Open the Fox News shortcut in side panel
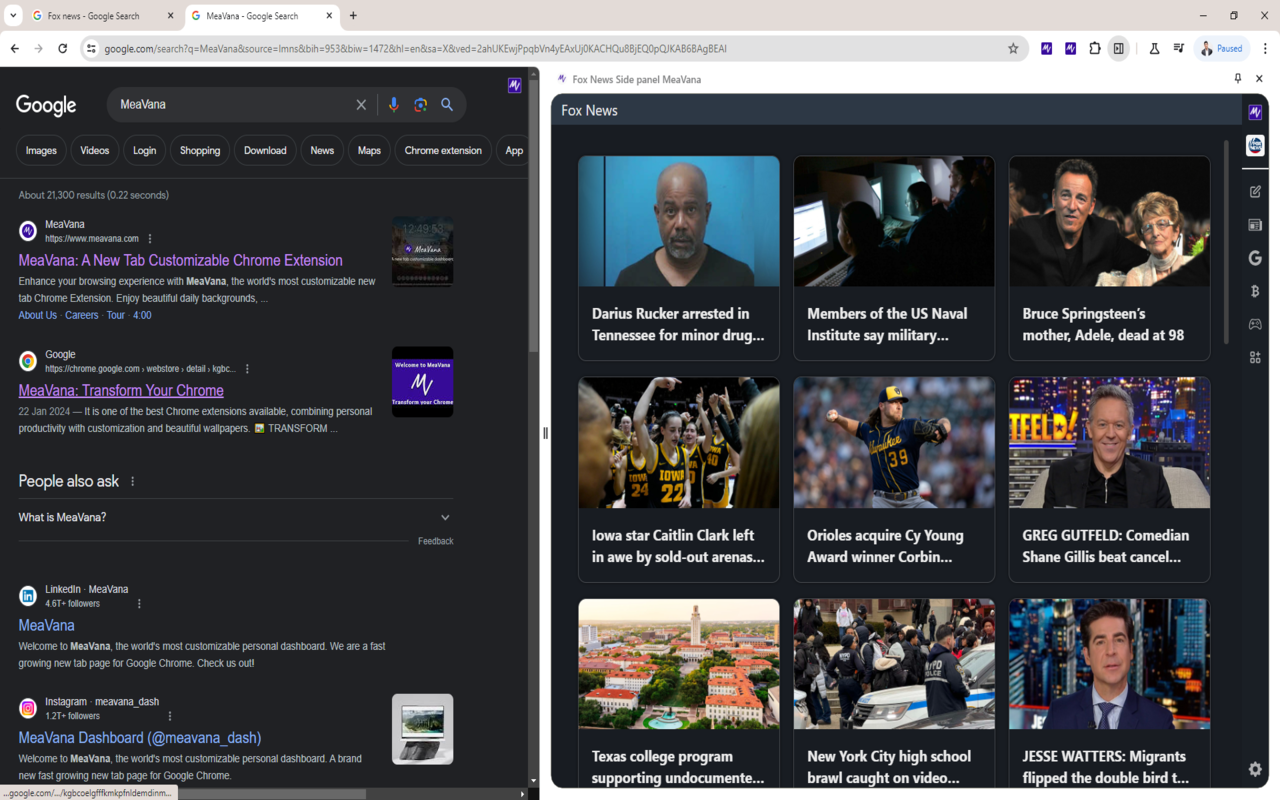 (1255, 146)
